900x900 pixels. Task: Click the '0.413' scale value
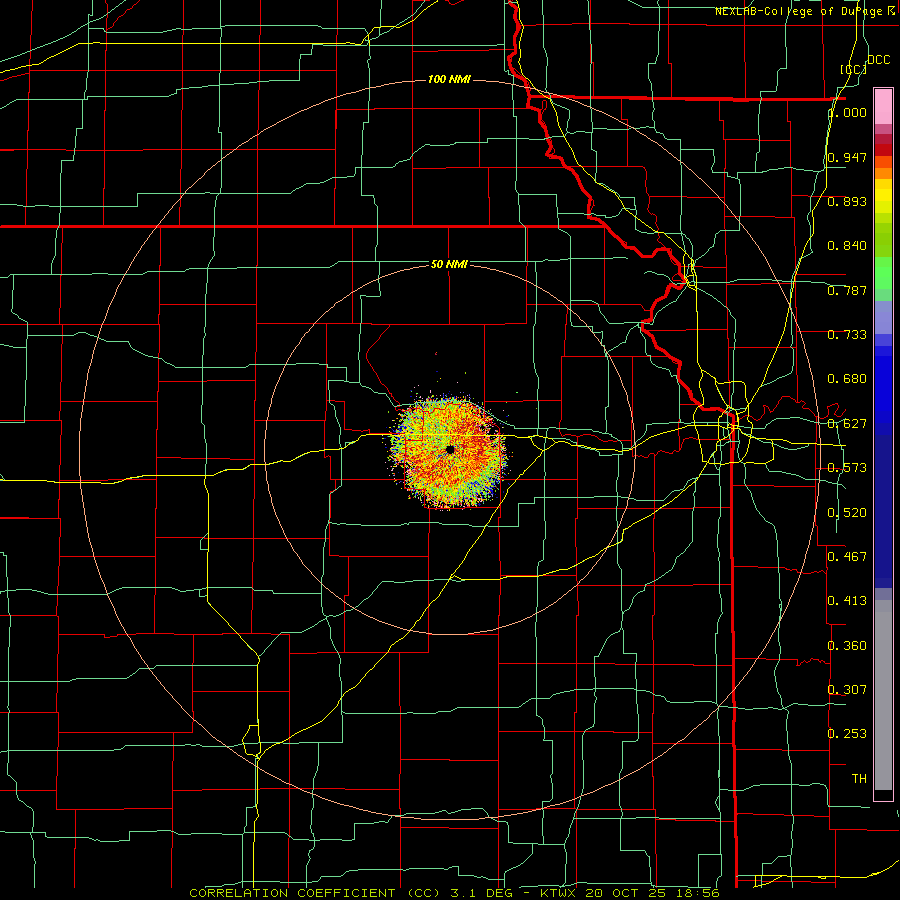click(x=847, y=601)
